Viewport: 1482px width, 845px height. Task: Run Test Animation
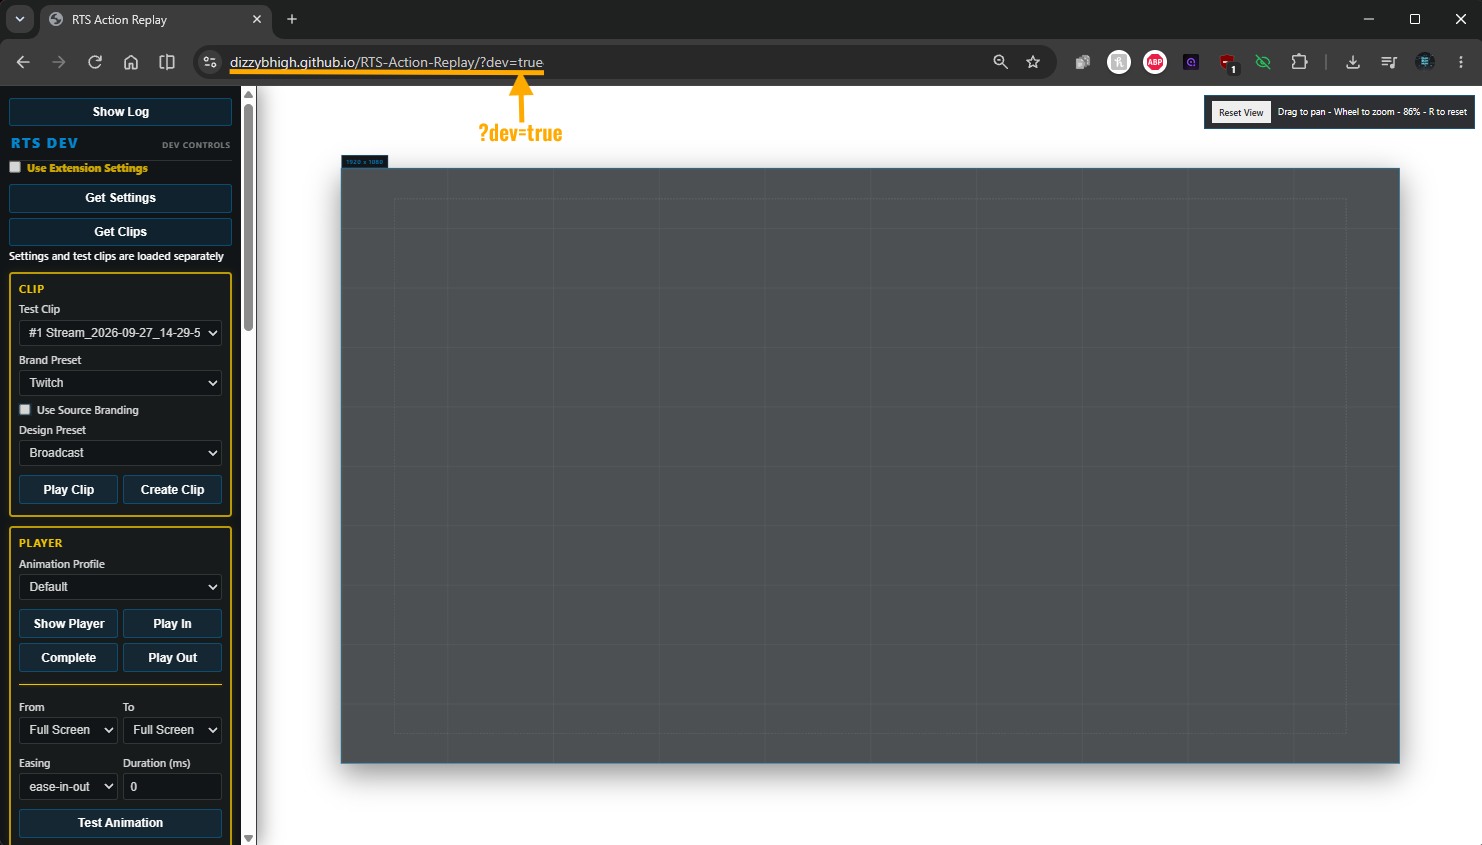click(120, 823)
